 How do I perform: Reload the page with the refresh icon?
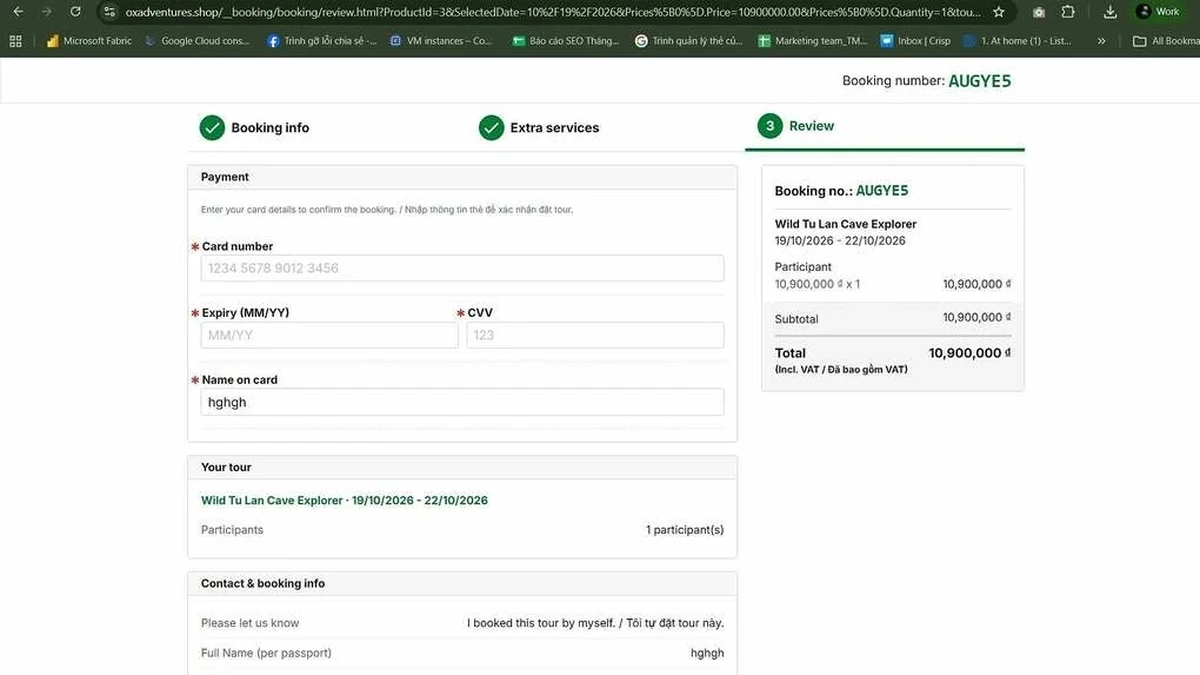[x=75, y=12]
